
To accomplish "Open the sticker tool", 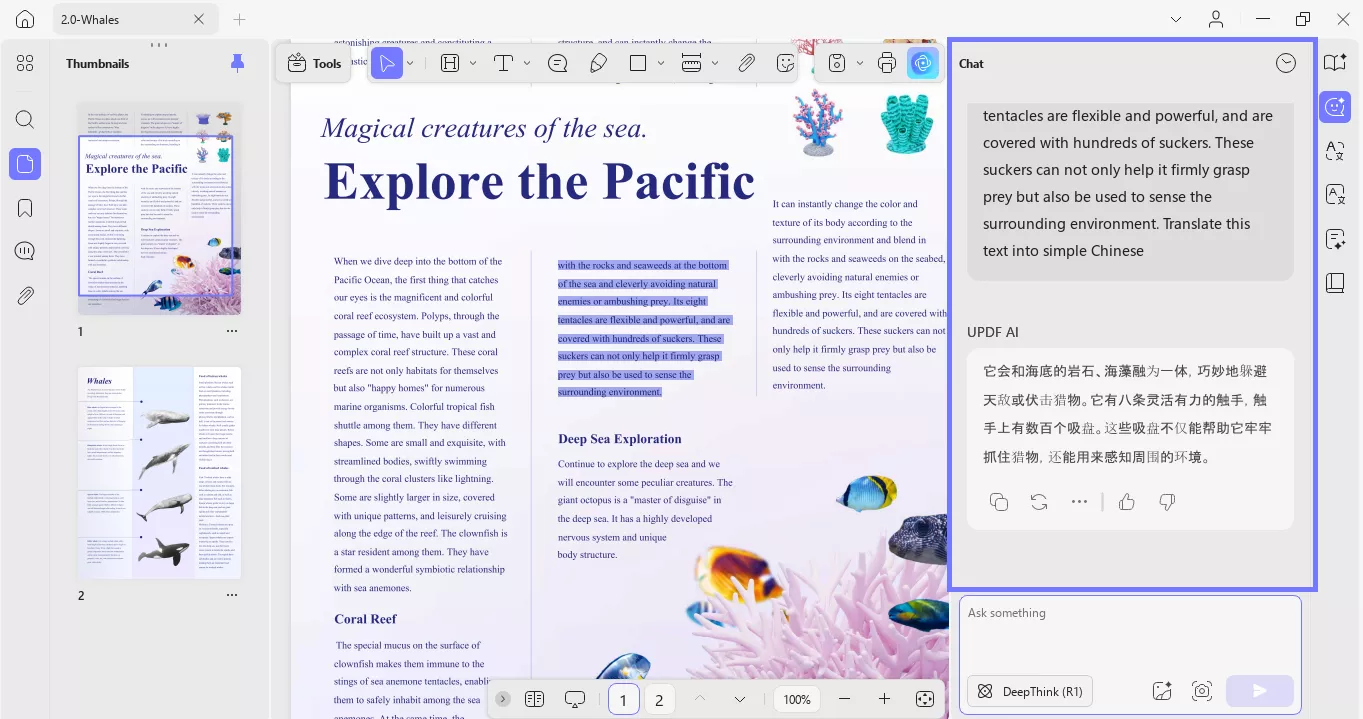I will tap(786, 63).
